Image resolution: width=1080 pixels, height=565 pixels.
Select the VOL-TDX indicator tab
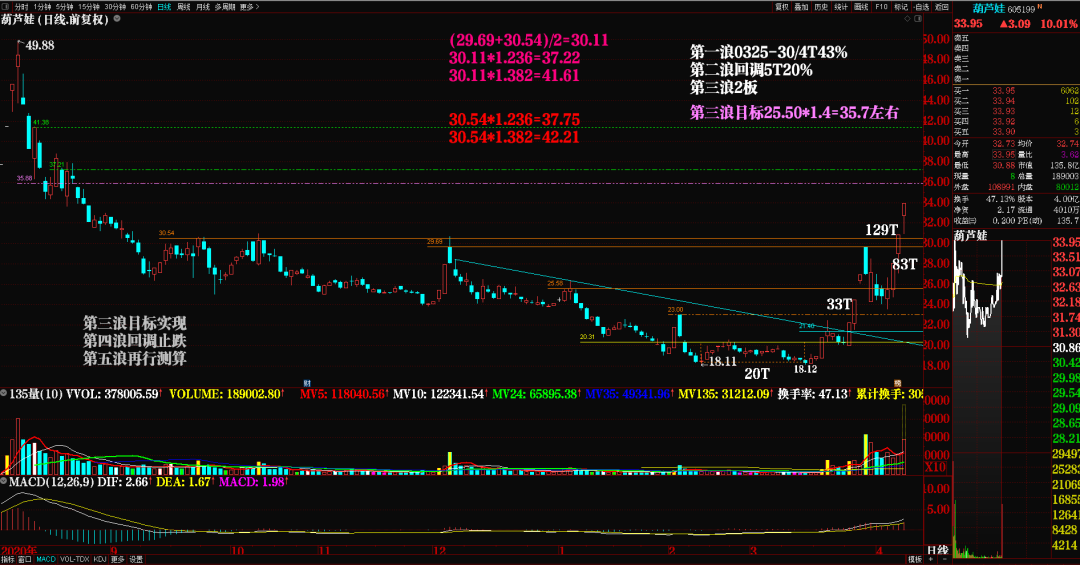coord(74,559)
